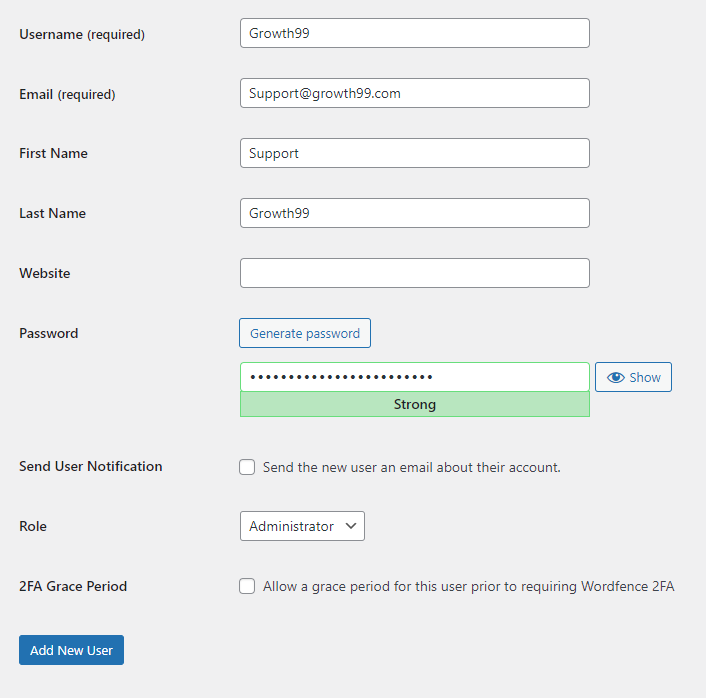Select the Last Name text field
The image size is (706, 698).
[414, 213]
